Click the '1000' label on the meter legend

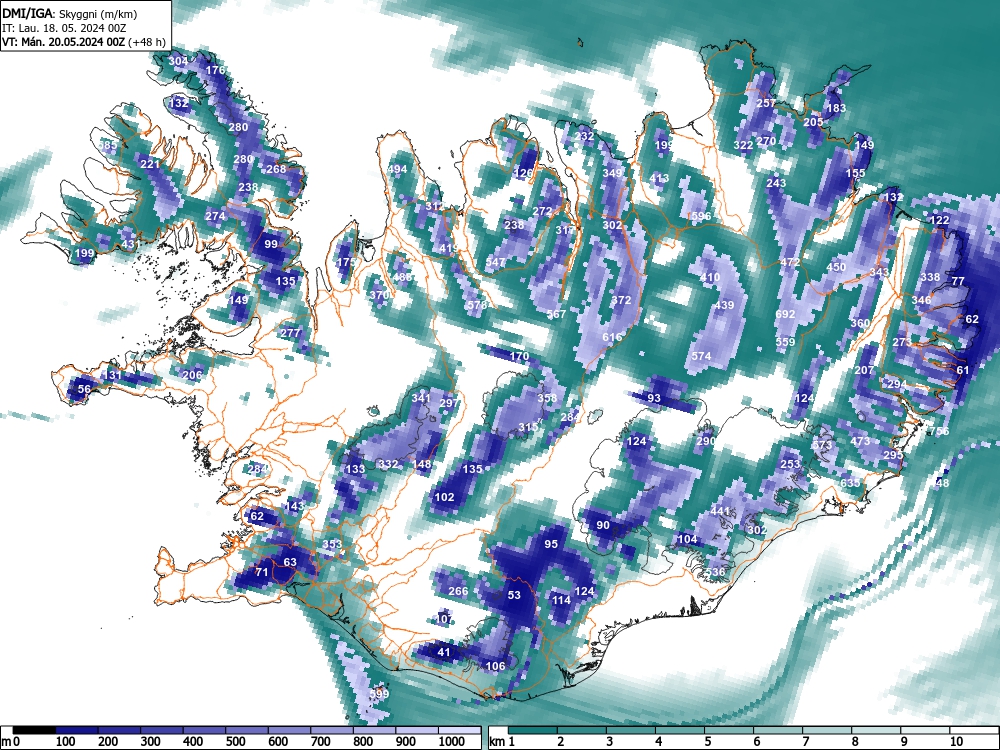point(452,742)
